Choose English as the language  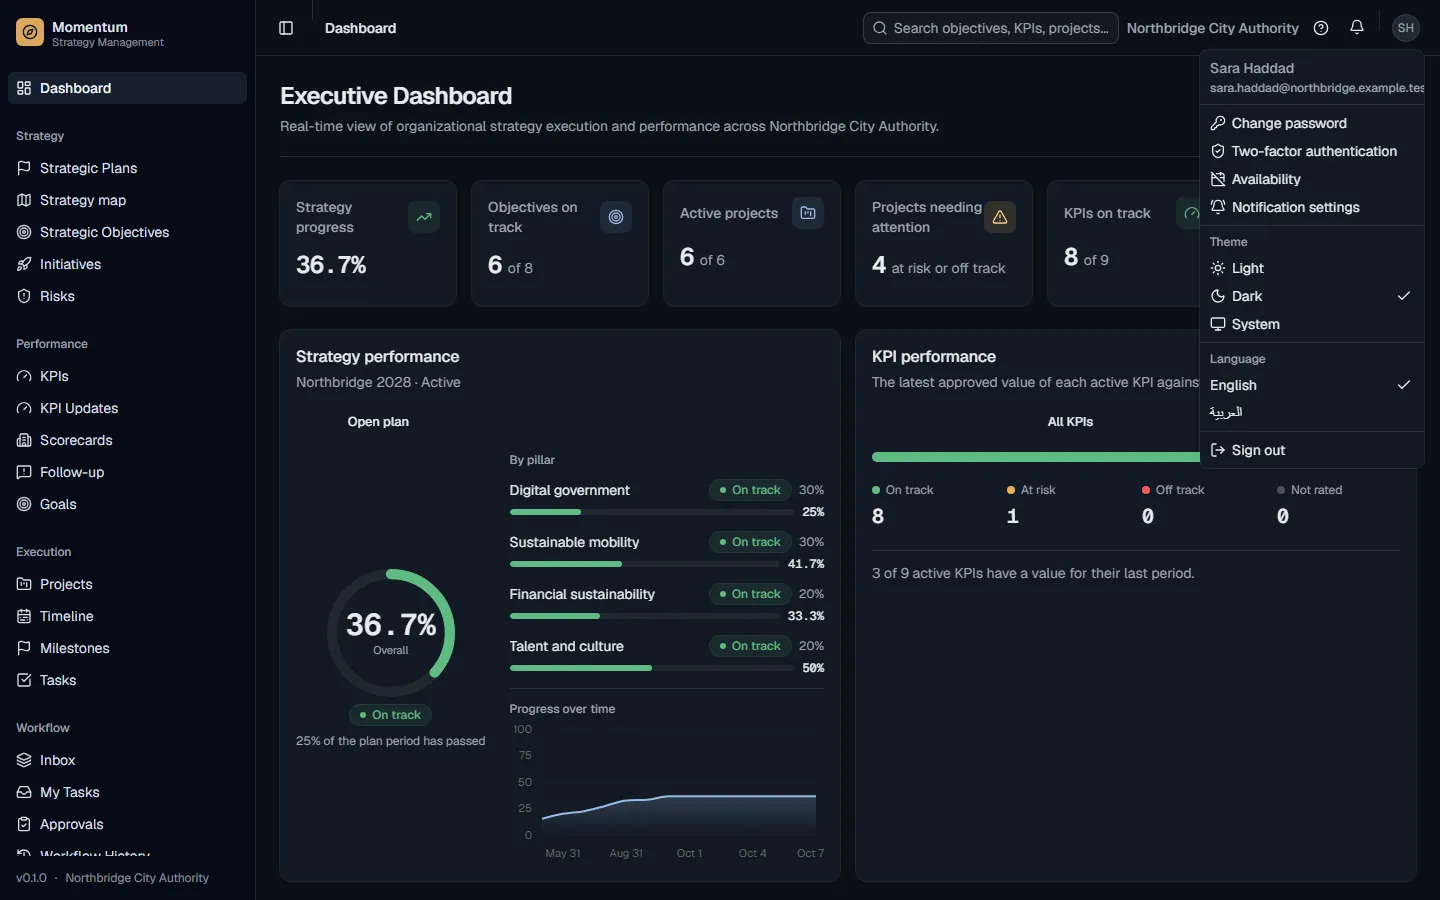click(x=1311, y=385)
